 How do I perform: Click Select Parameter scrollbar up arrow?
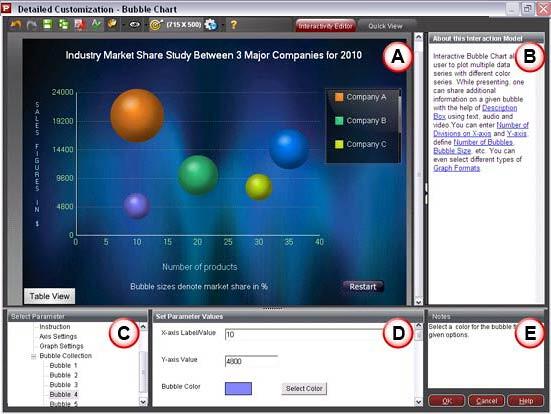coord(143,327)
